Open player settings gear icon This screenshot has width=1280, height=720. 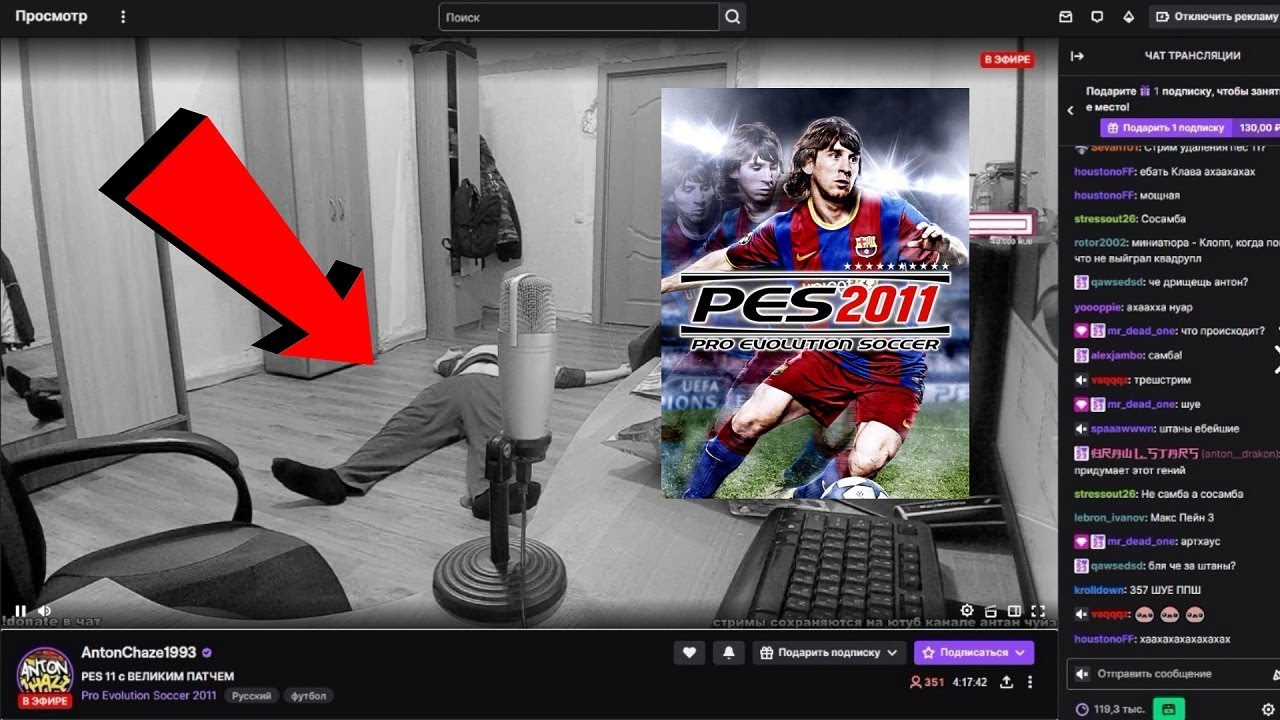(x=967, y=610)
